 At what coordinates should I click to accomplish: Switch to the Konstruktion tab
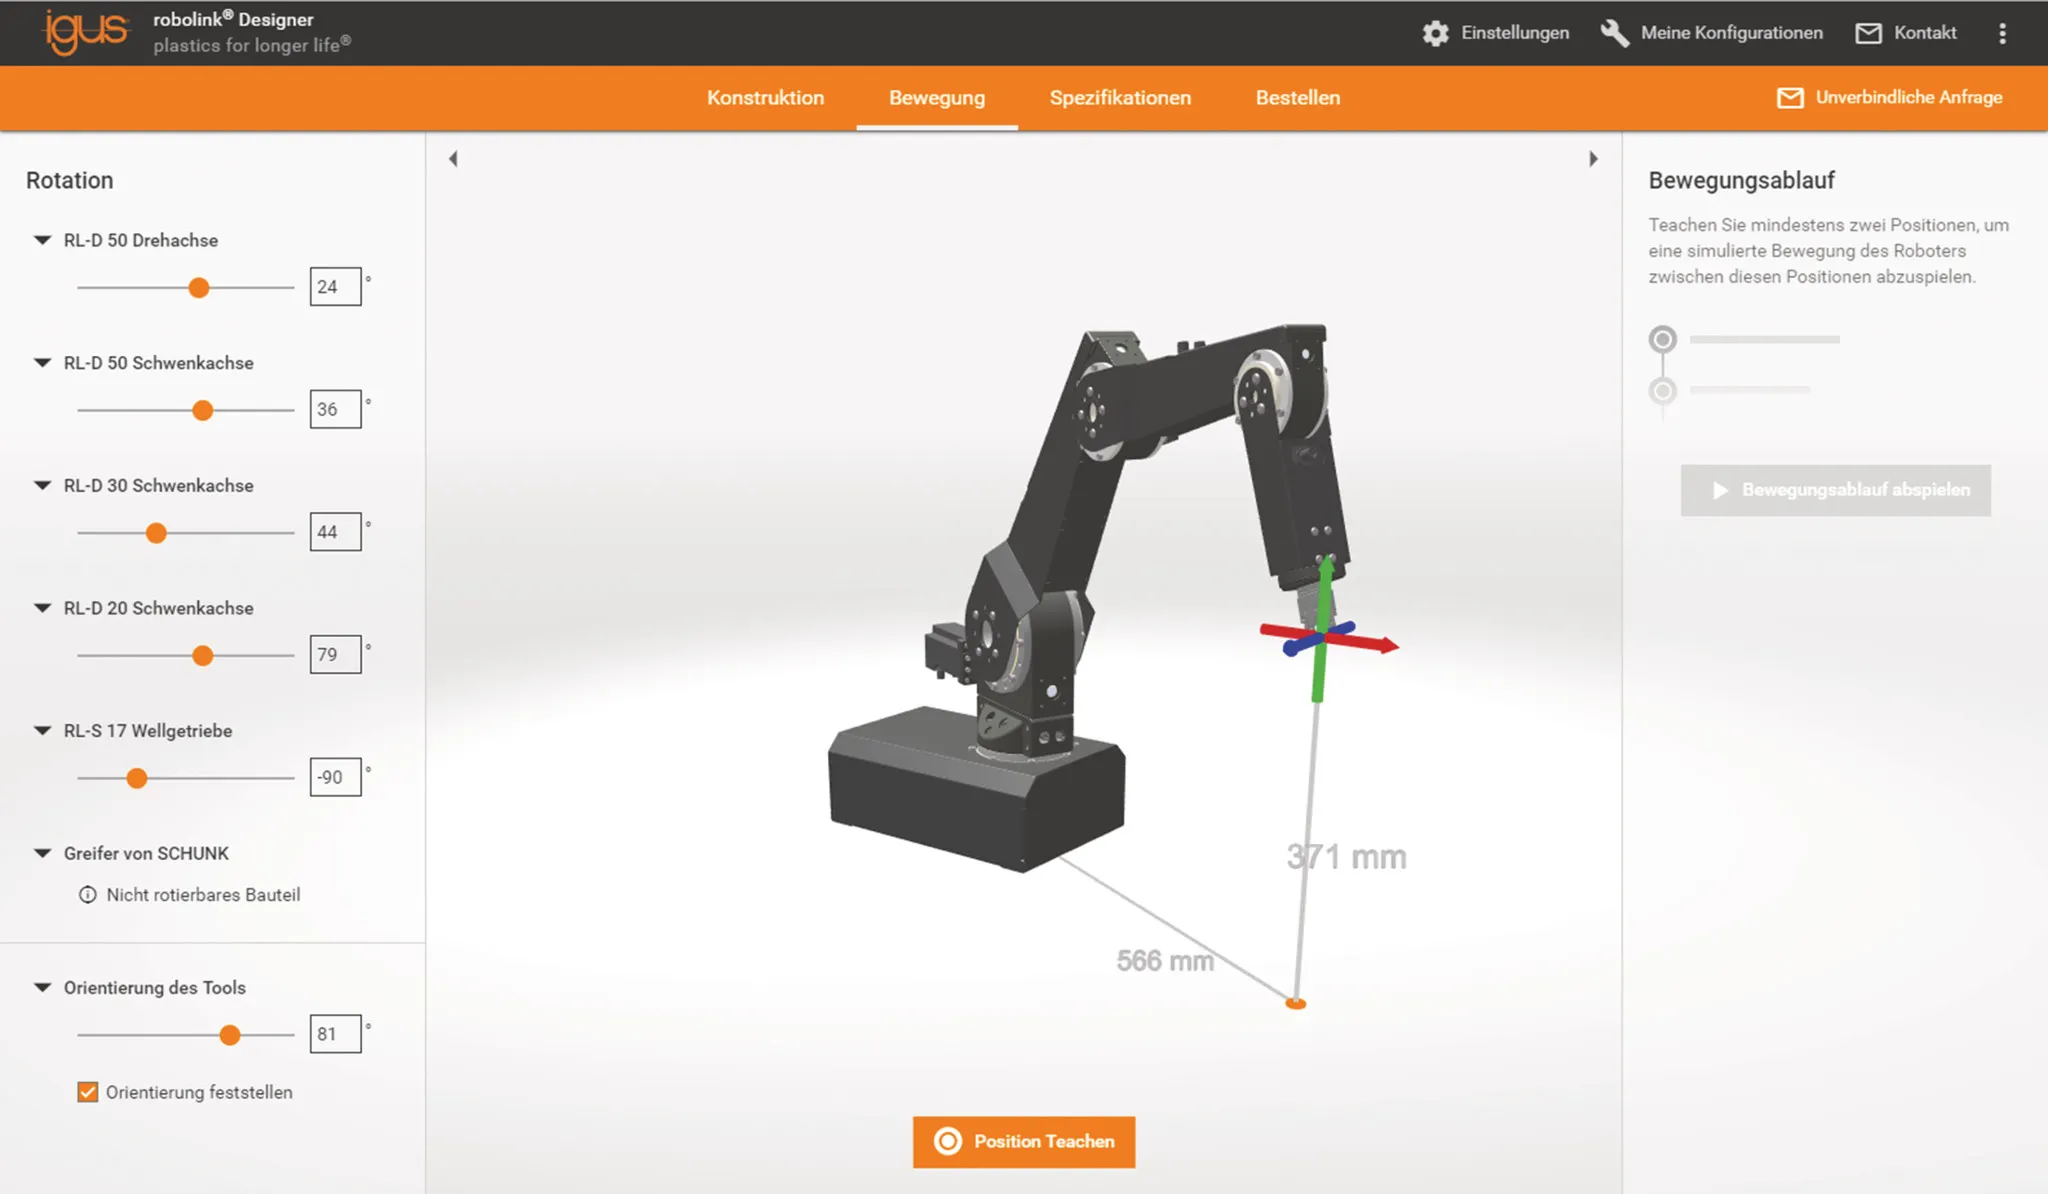click(765, 97)
